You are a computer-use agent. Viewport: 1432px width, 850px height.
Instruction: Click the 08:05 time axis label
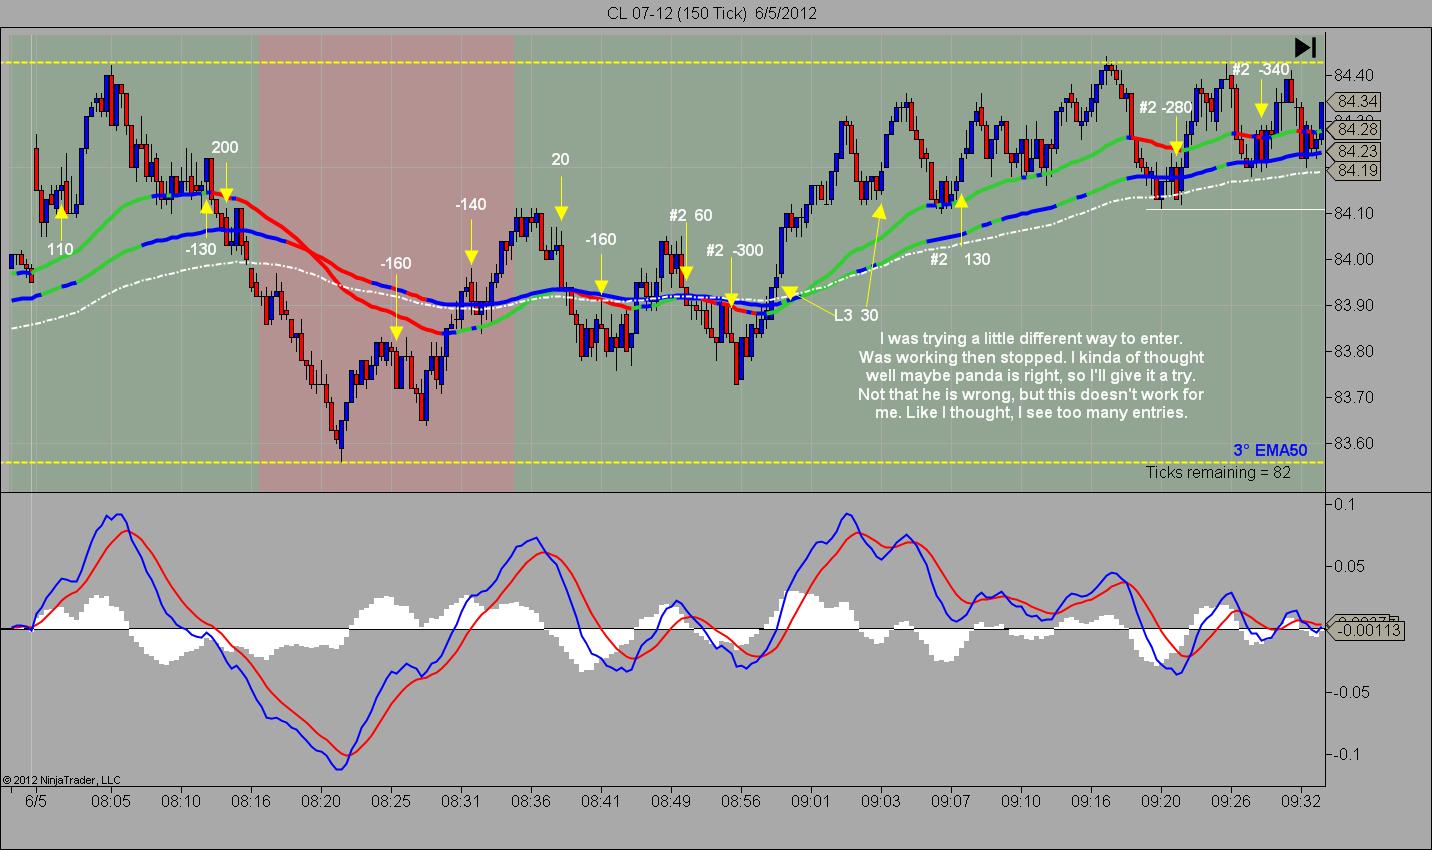tap(110, 802)
